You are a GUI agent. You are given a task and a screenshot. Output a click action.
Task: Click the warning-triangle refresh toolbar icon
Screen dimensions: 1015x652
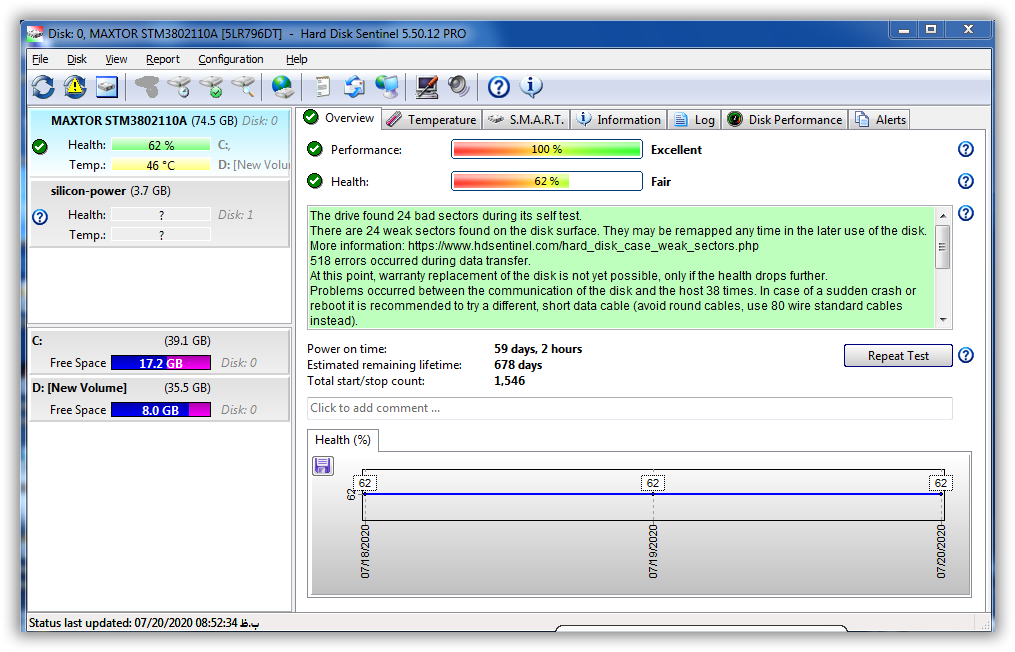click(x=75, y=87)
